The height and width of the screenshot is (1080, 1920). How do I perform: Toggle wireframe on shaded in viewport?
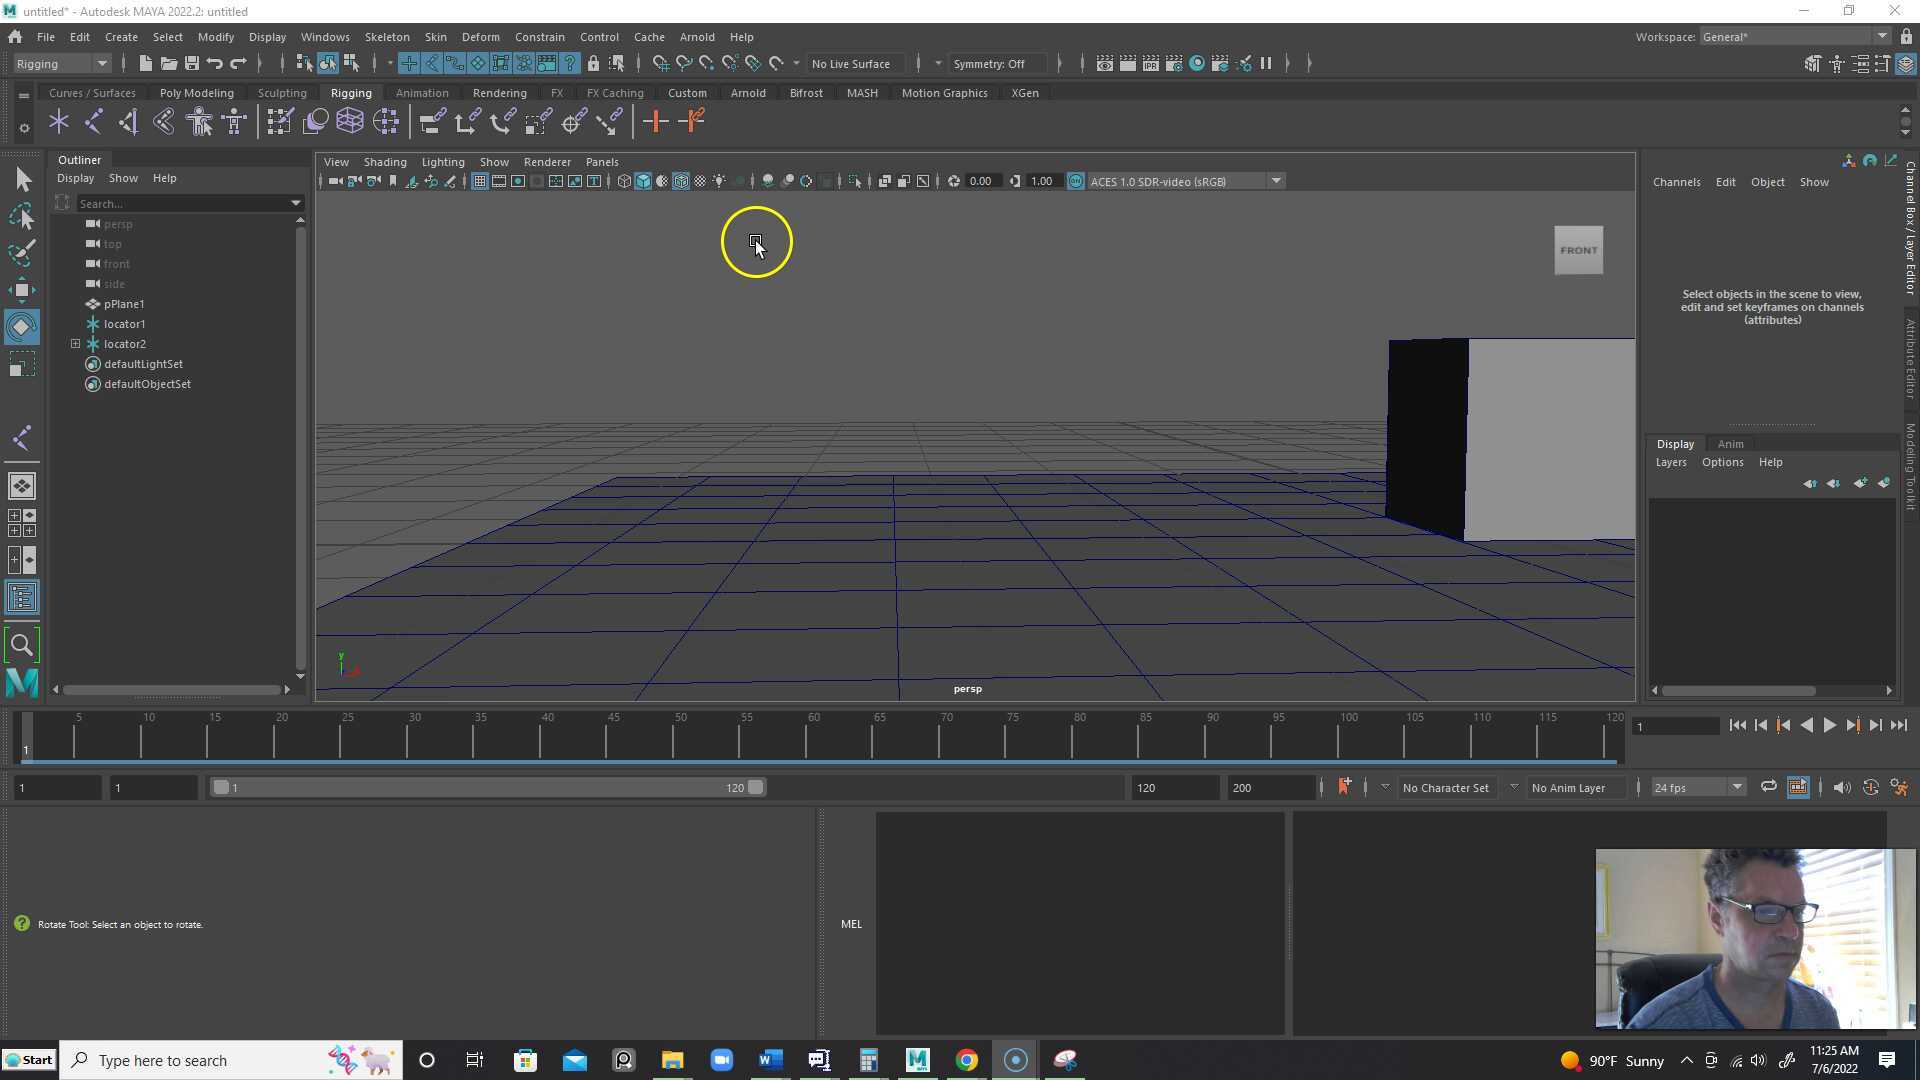pos(681,181)
